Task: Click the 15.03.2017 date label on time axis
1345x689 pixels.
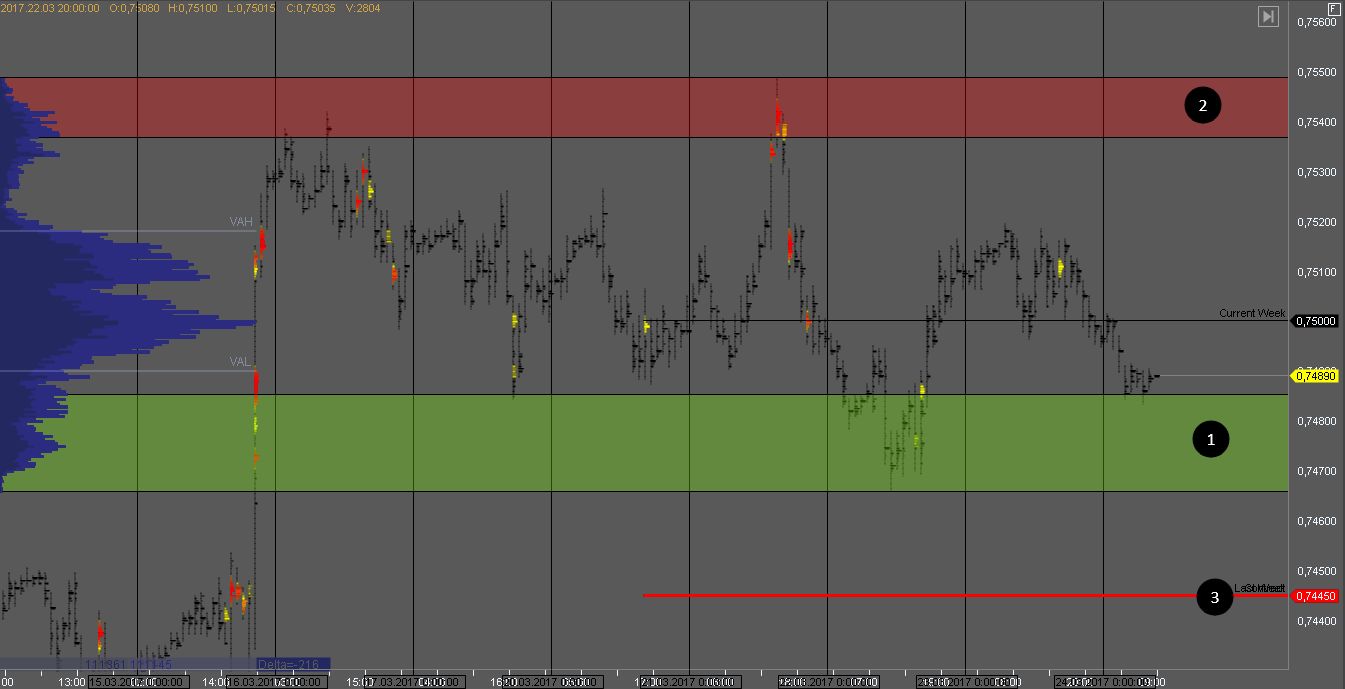Action: point(136,682)
